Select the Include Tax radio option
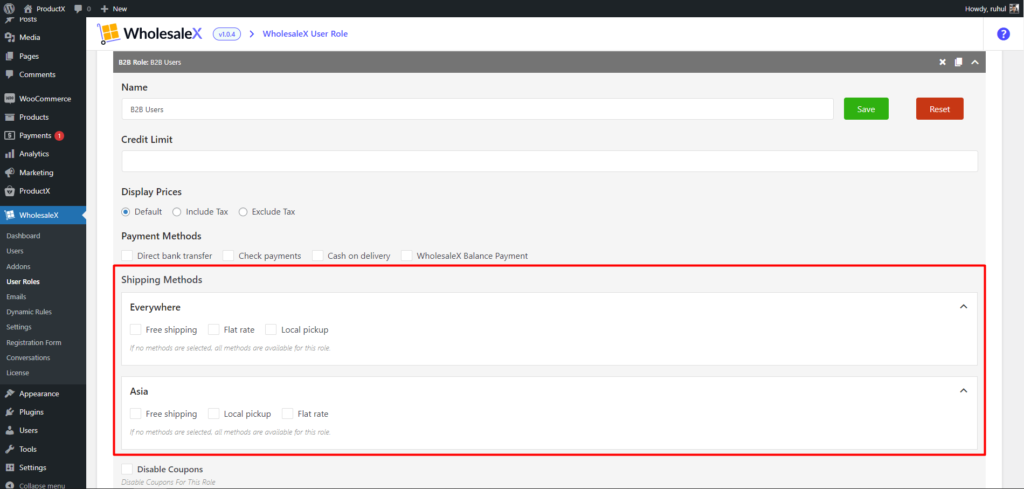Viewport: 1024px width, 489px height. pos(177,212)
